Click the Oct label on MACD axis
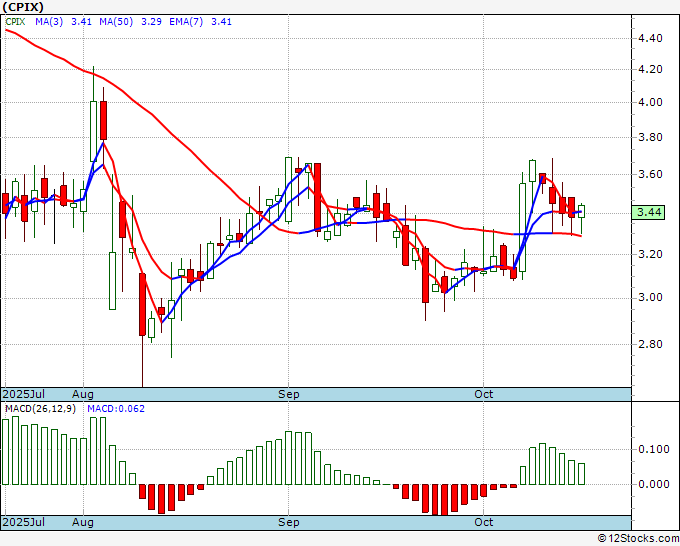This screenshot has height=546, width=680. click(484, 522)
